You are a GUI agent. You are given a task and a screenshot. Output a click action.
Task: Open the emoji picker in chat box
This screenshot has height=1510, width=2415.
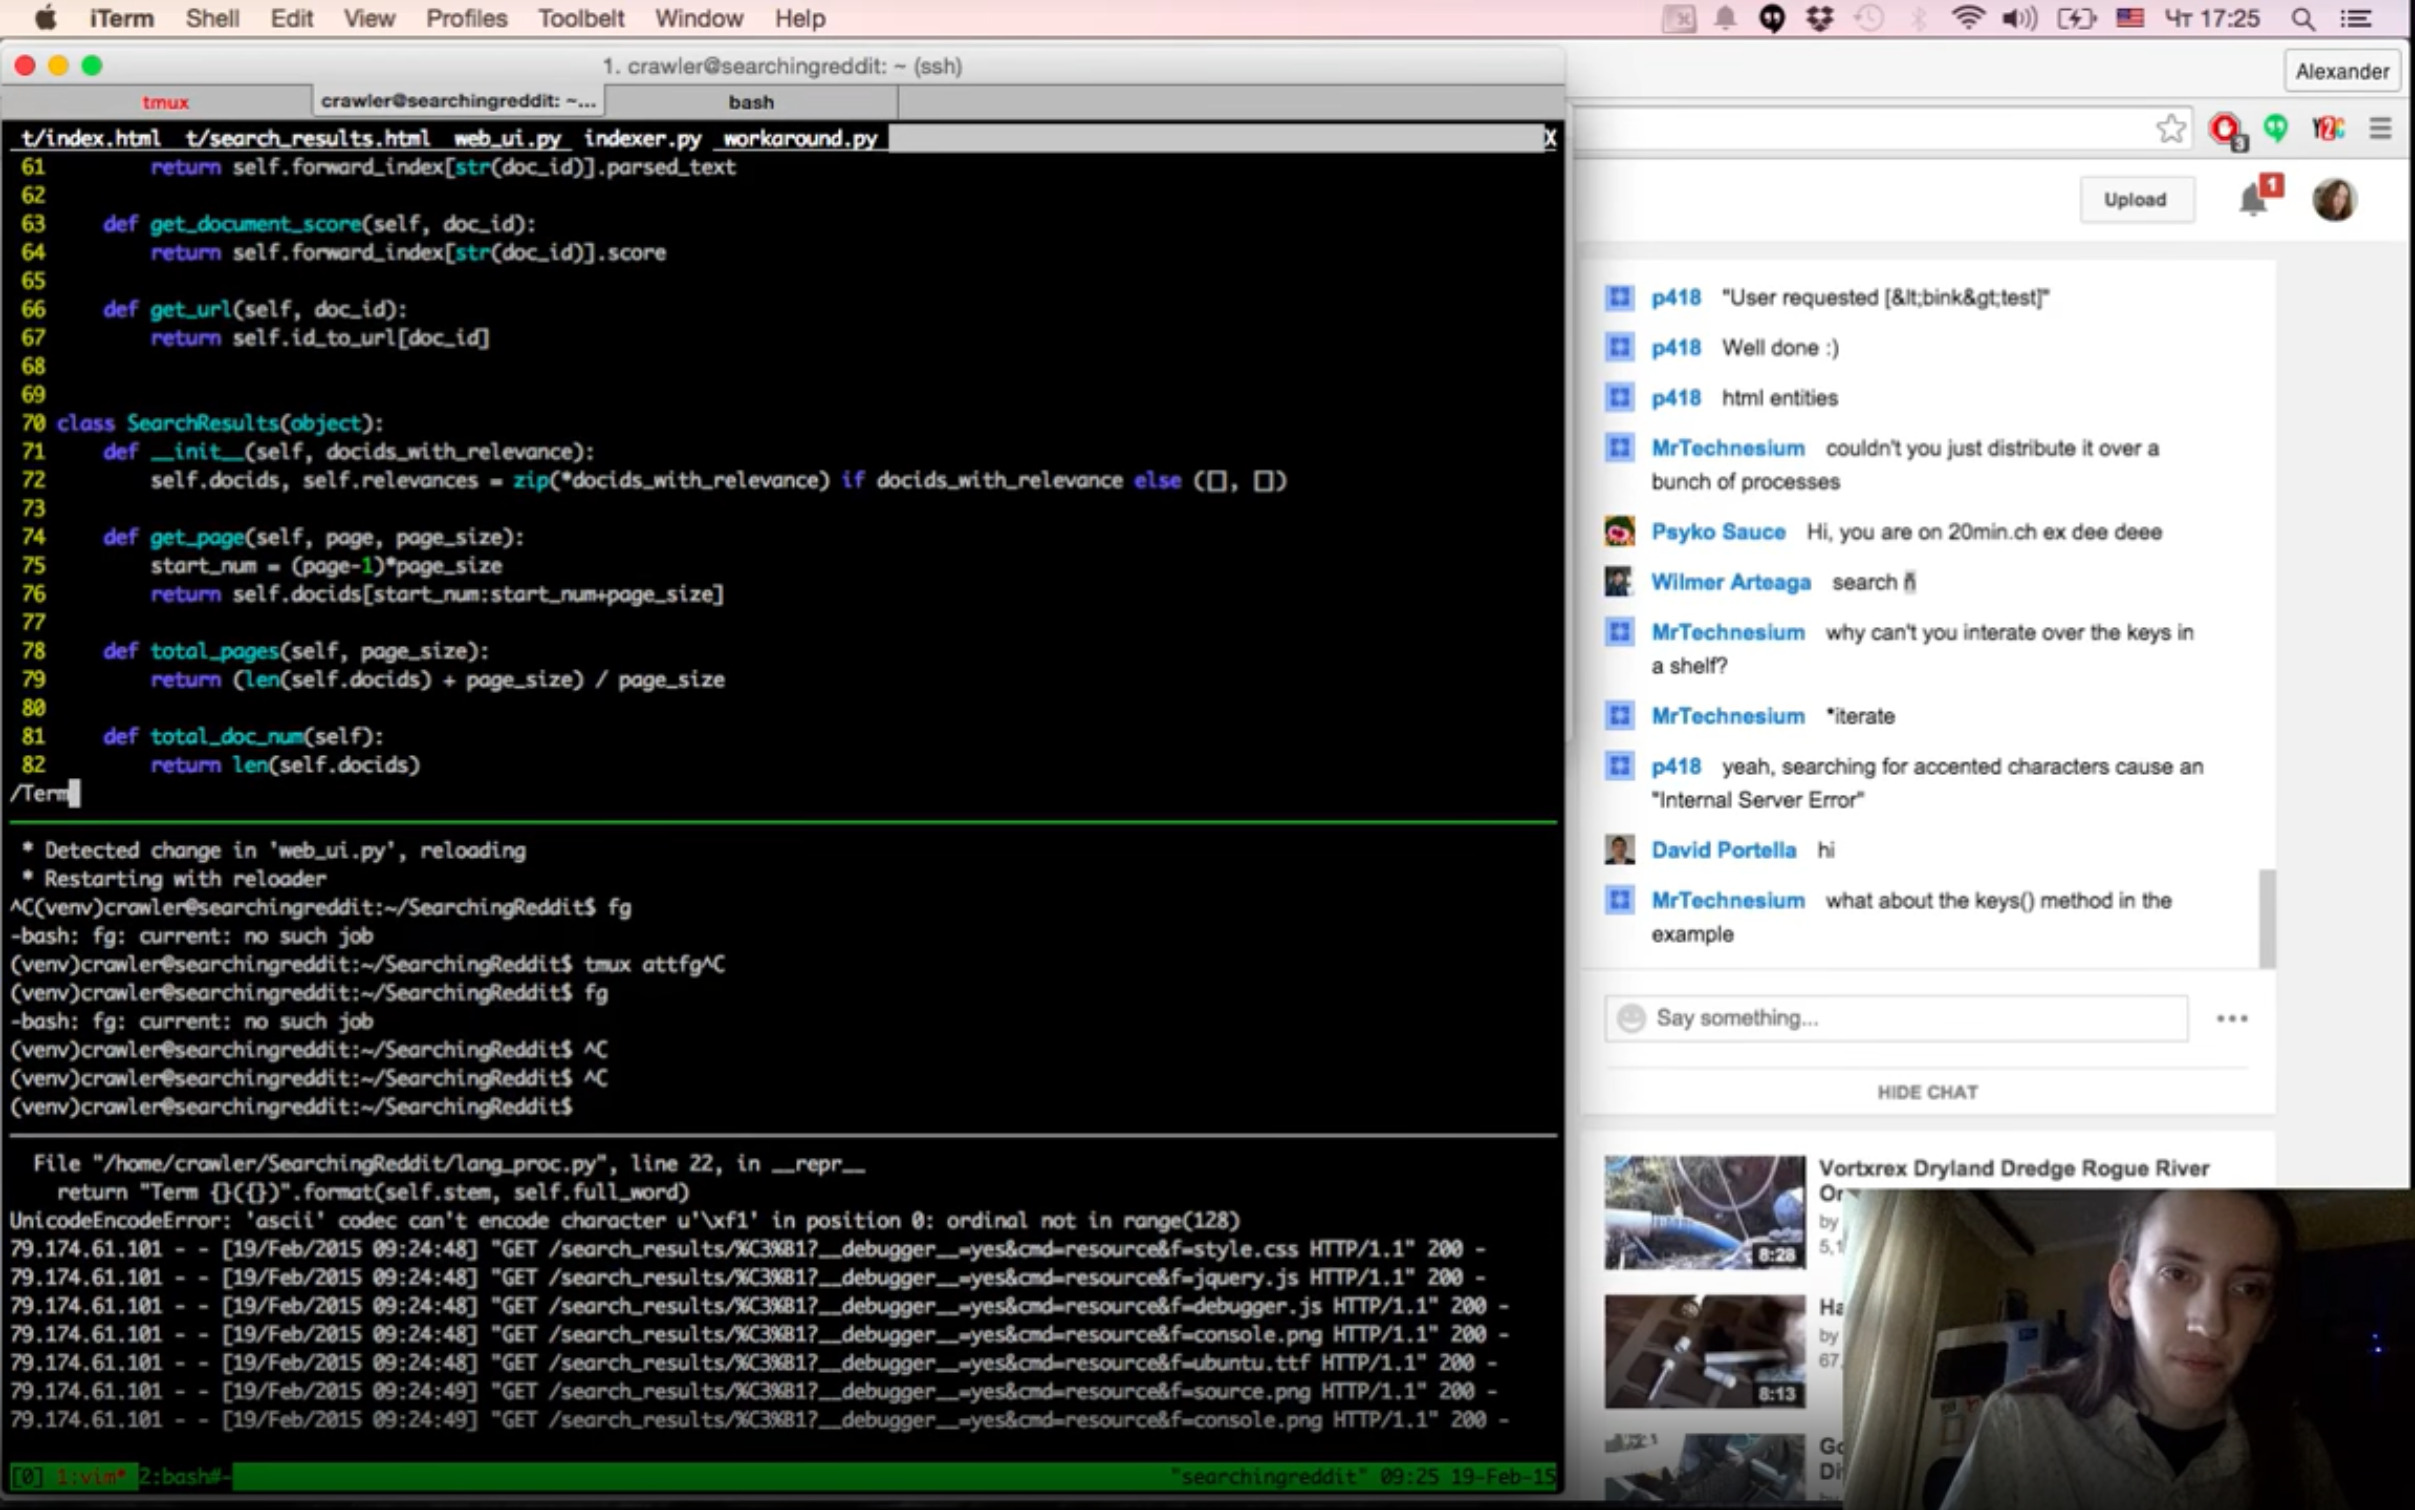[x=1631, y=1018]
